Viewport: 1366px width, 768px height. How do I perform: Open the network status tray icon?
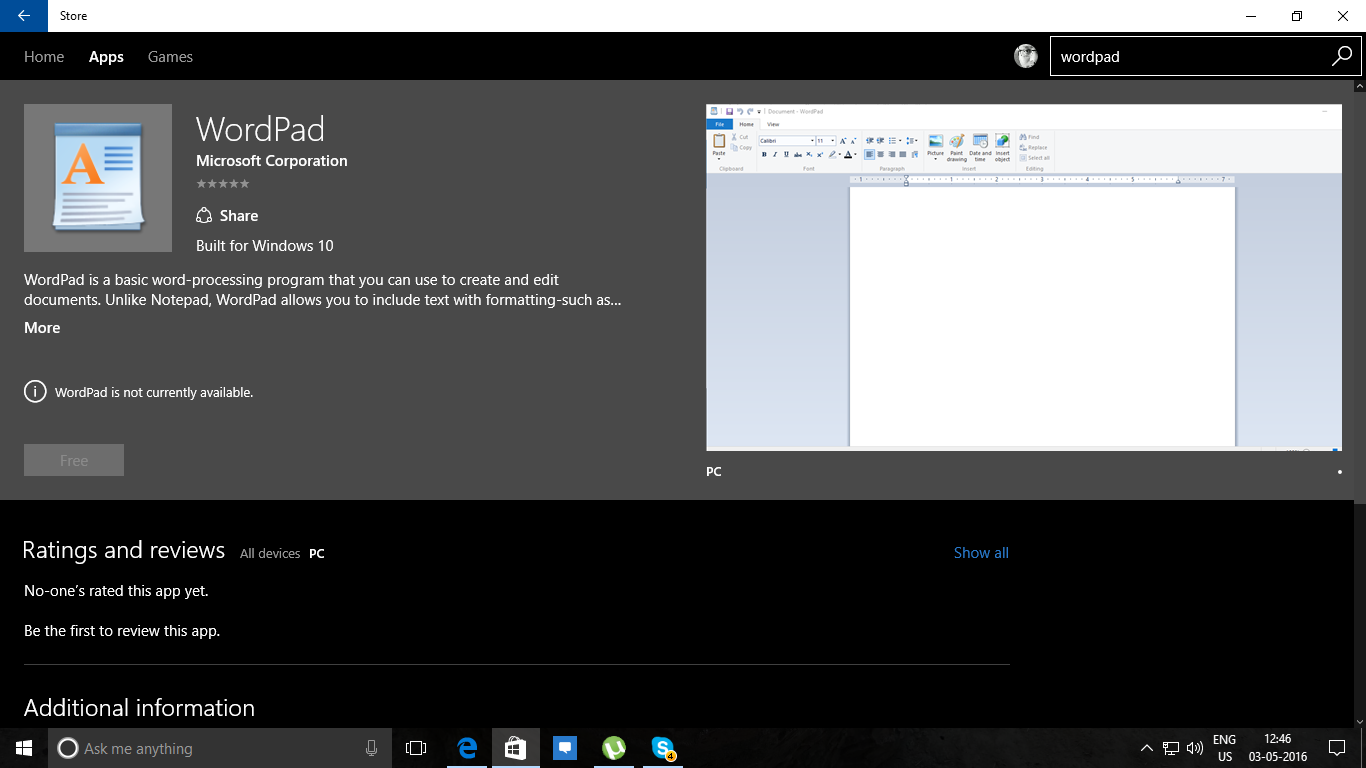point(1171,748)
